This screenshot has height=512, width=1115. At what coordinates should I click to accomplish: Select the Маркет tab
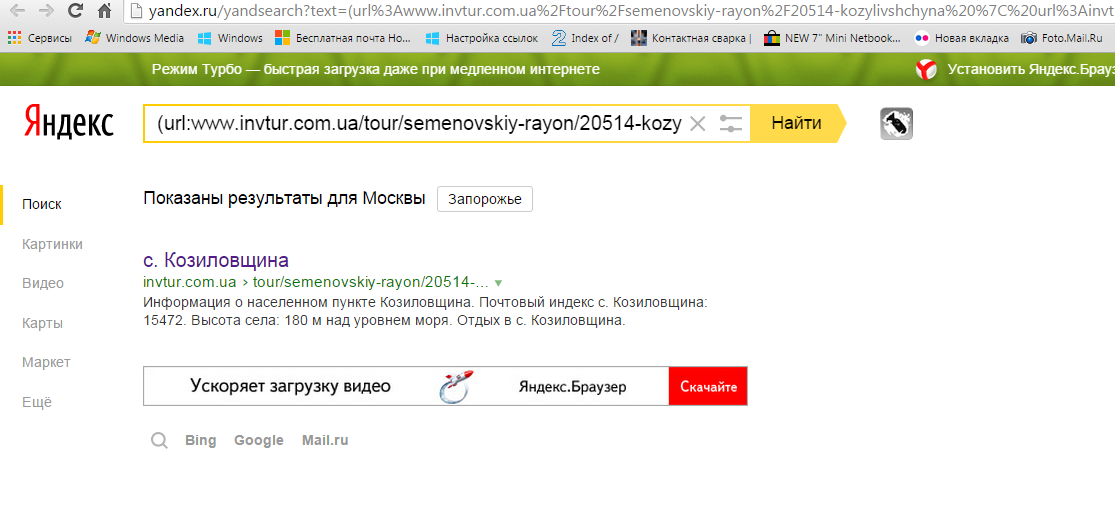(46, 363)
